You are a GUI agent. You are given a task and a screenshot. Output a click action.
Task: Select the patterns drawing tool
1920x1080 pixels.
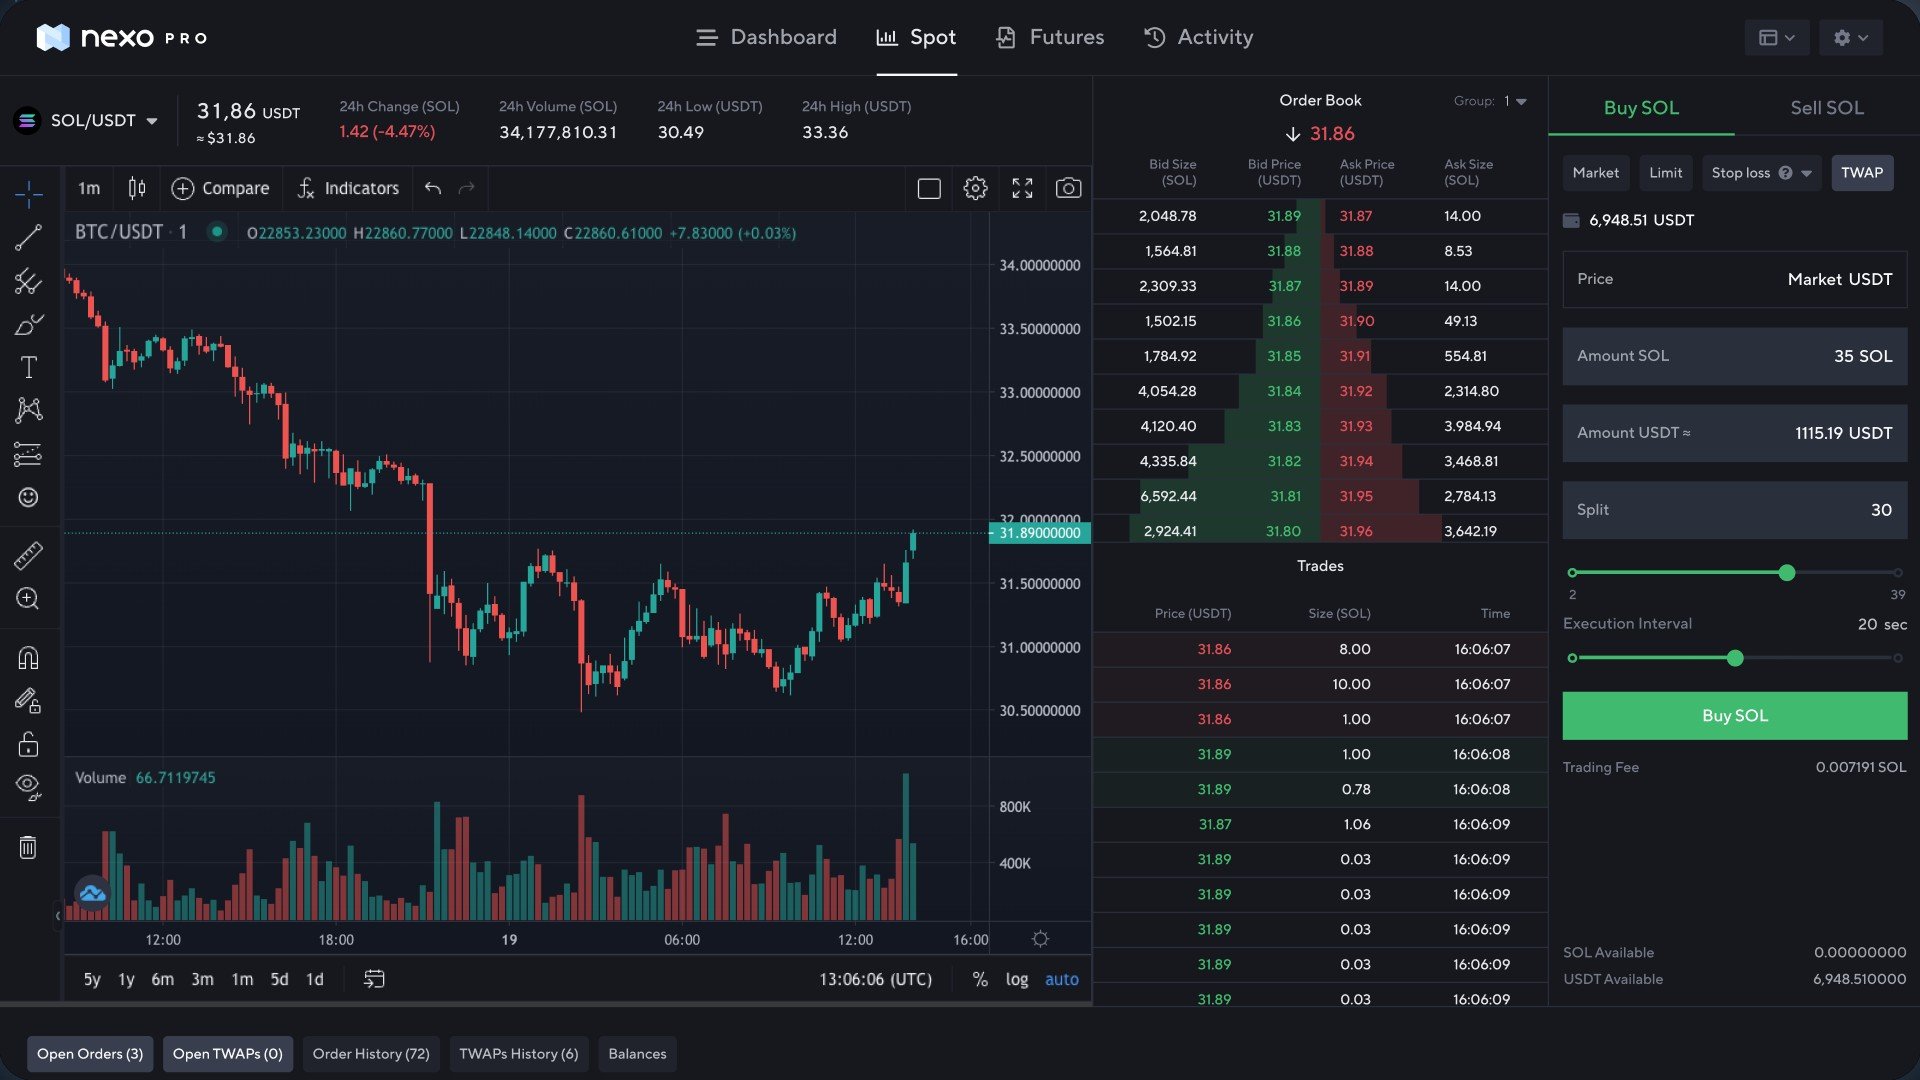pos(28,410)
